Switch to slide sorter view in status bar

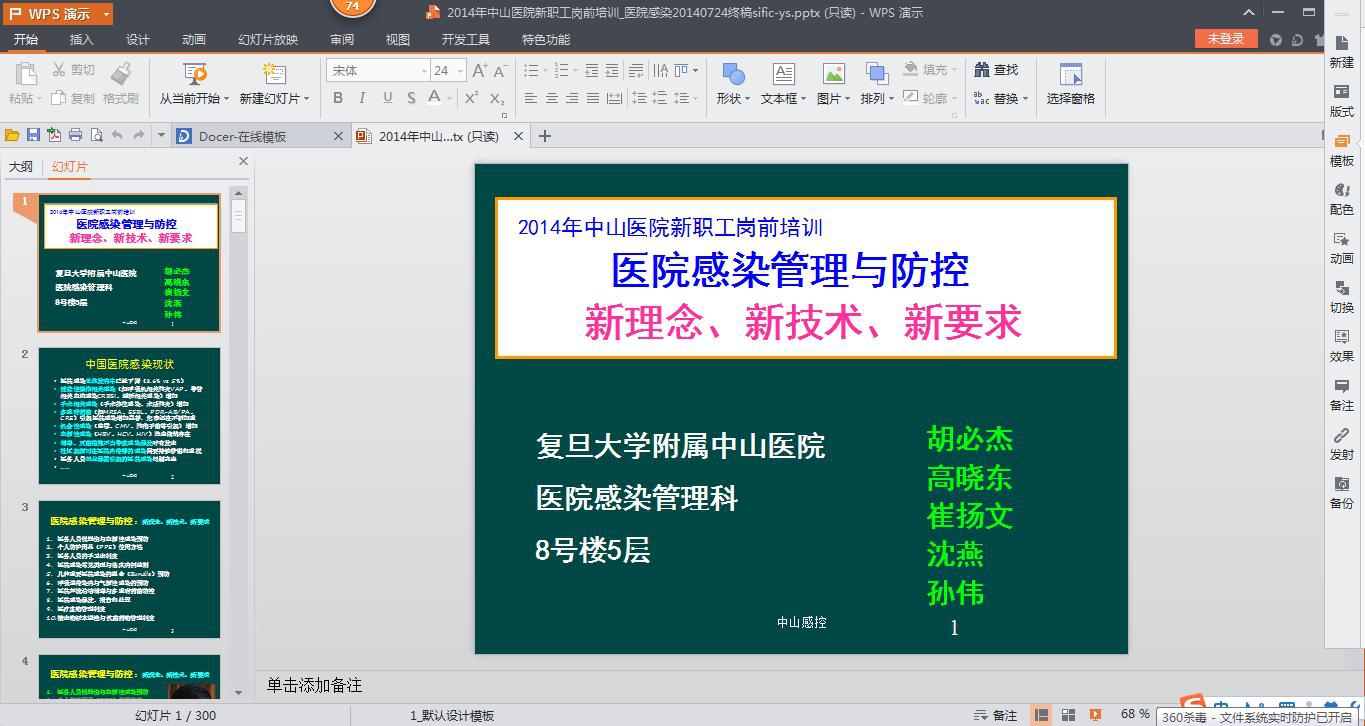pos(1068,715)
